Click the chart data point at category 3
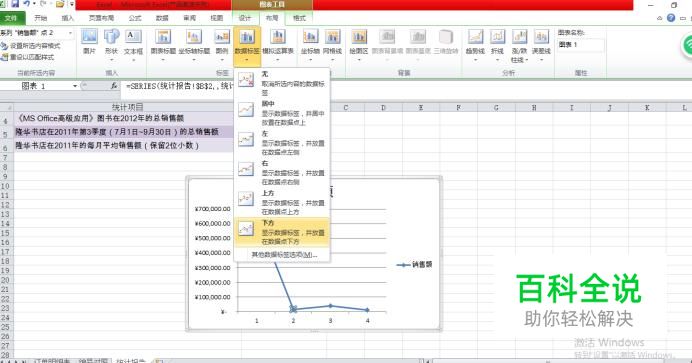This screenshot has width=692, height=363. coord(331,306)
